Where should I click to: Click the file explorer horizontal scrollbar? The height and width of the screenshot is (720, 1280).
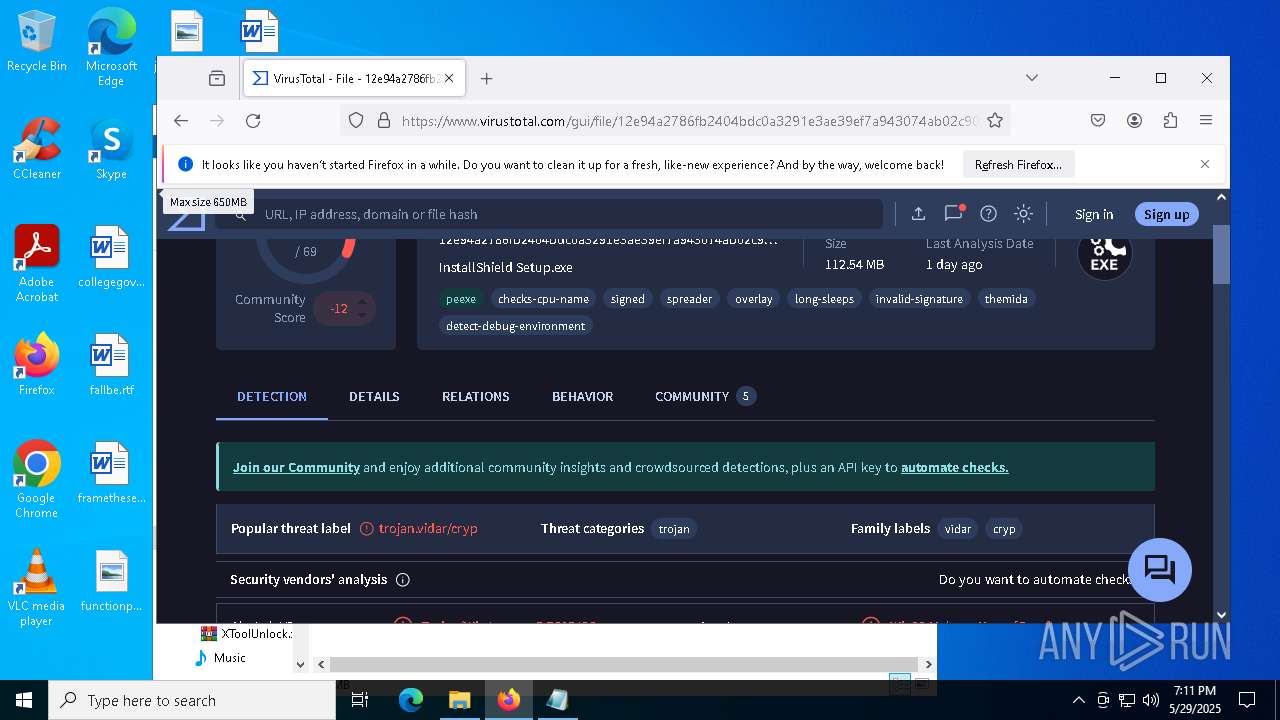coord(624,664)
